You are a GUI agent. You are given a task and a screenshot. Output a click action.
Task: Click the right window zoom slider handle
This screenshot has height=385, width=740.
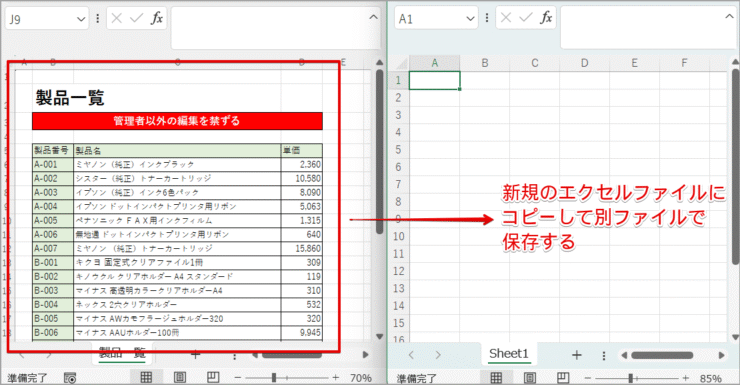pos(631,378)
